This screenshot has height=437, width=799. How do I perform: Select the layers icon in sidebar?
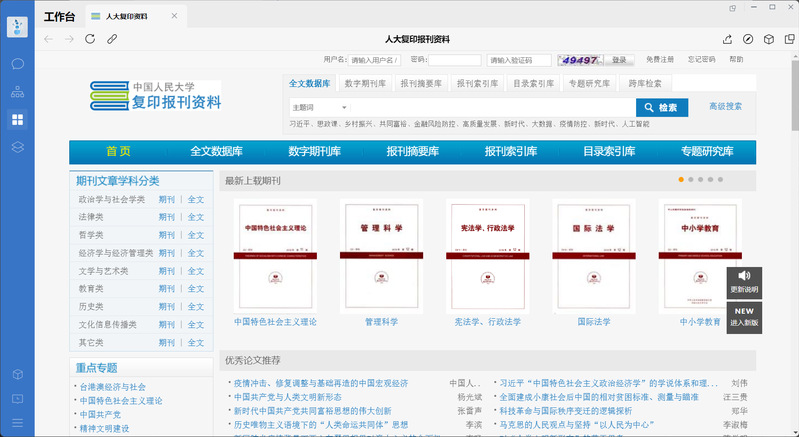click(x=17, y=147)
